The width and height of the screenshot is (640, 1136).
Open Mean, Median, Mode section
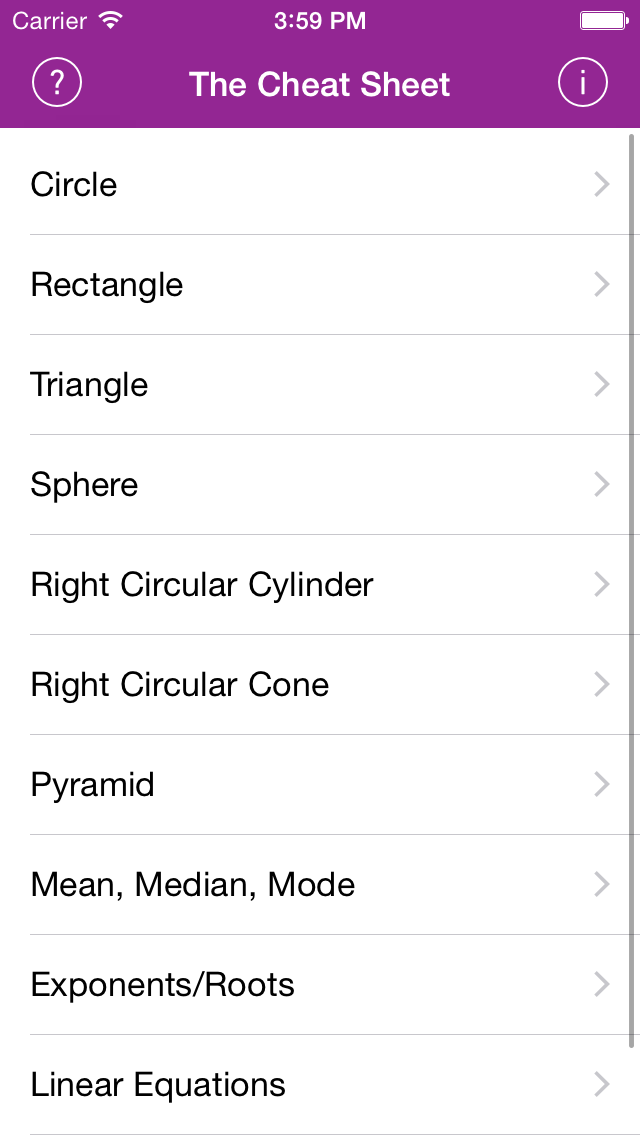[x=320, y=885]
